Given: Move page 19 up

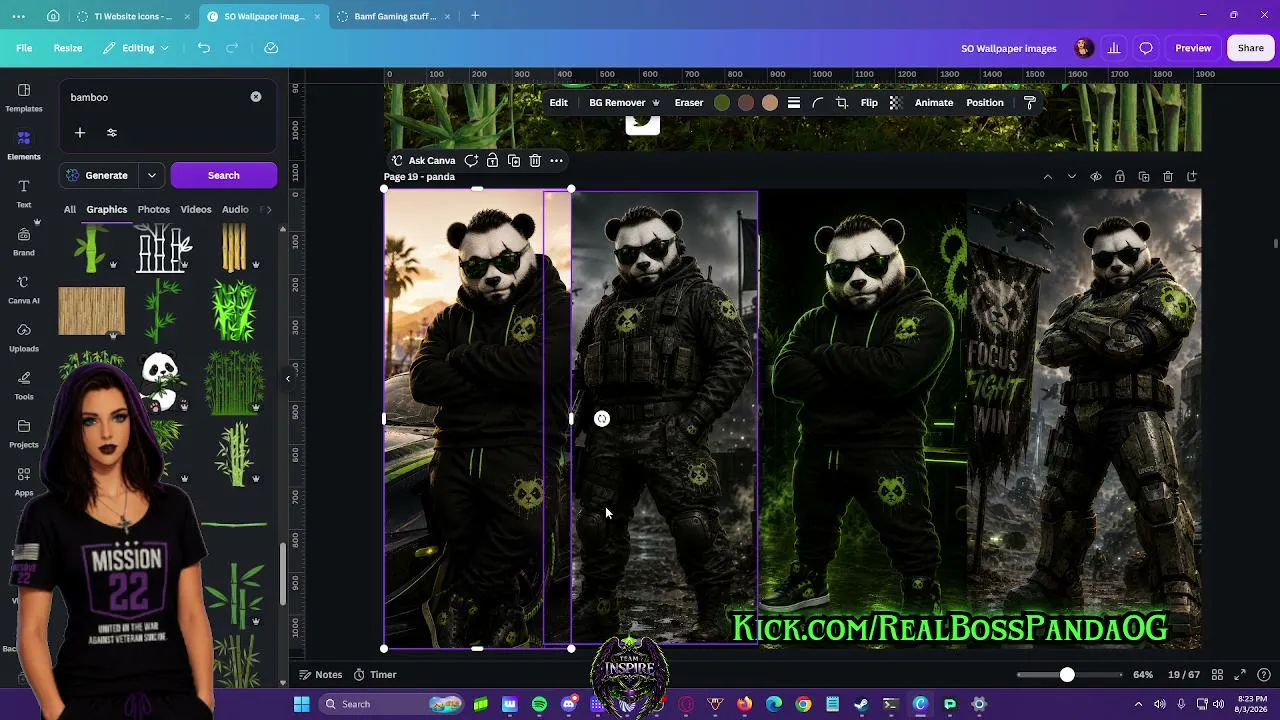Looking at the screenshot, I should [1048, 177].
